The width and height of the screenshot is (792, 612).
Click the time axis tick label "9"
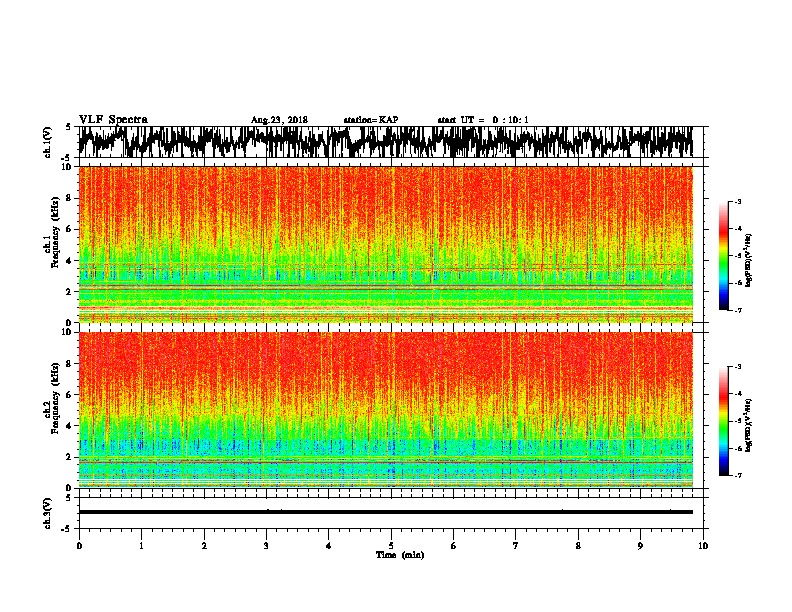tap(640, 546)
